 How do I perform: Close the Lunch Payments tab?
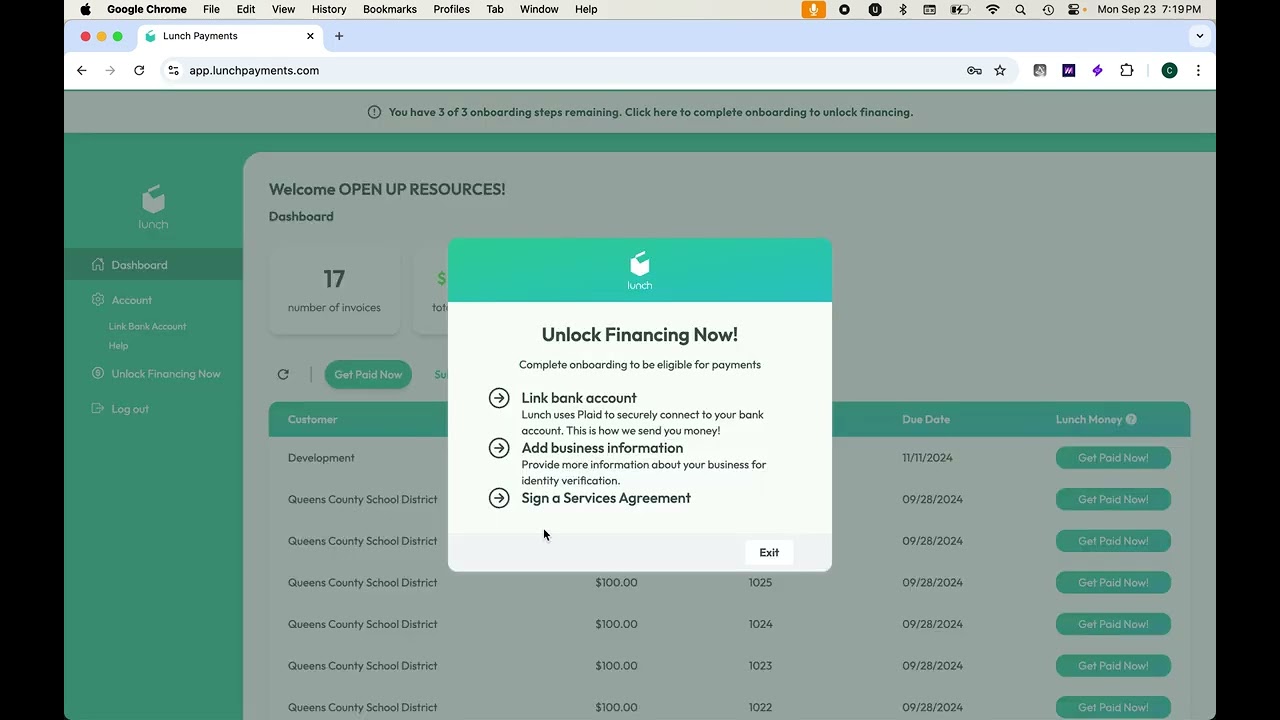point(310,36)
